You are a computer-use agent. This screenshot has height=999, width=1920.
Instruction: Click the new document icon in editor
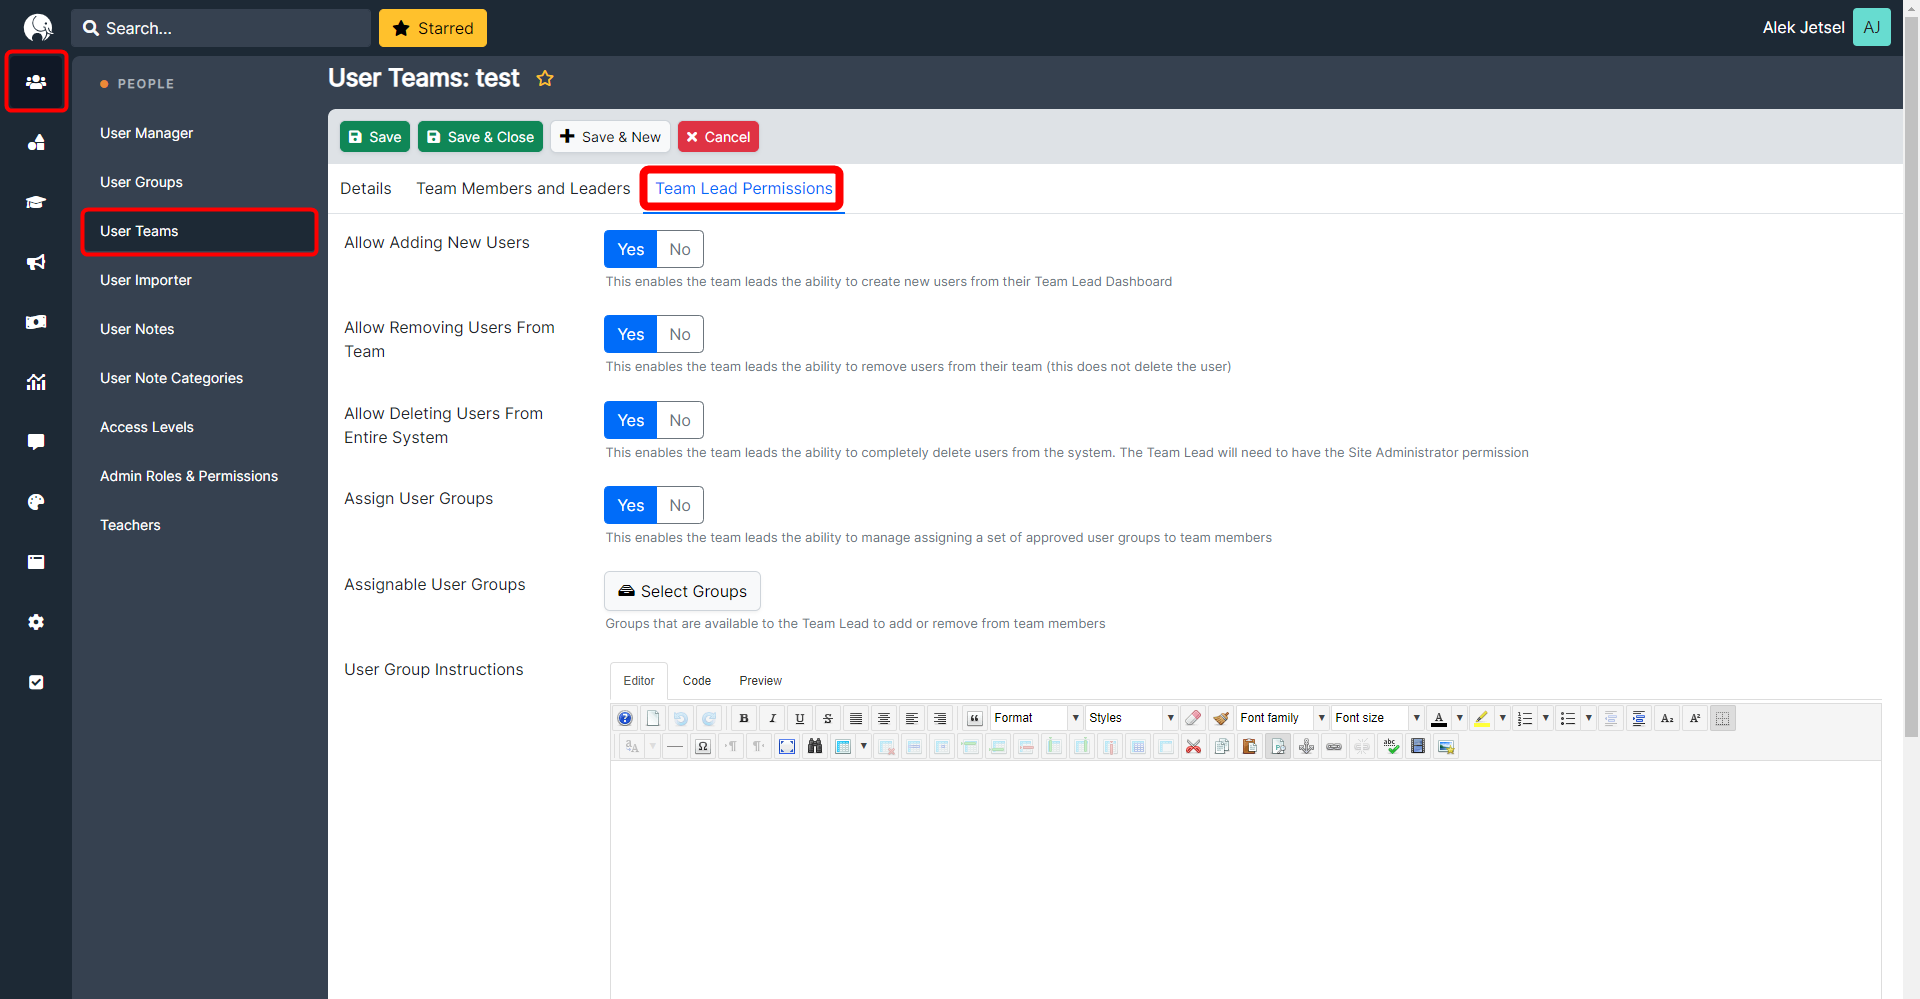[653, 718]
